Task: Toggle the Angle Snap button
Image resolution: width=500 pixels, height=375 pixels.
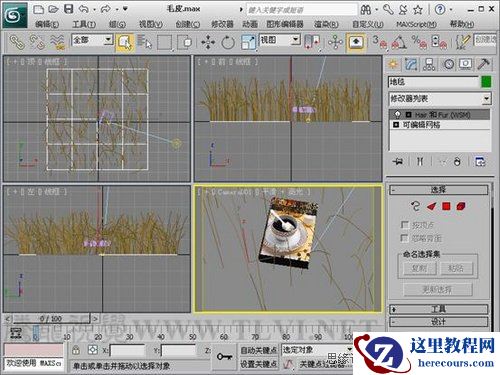Action: 399,42
